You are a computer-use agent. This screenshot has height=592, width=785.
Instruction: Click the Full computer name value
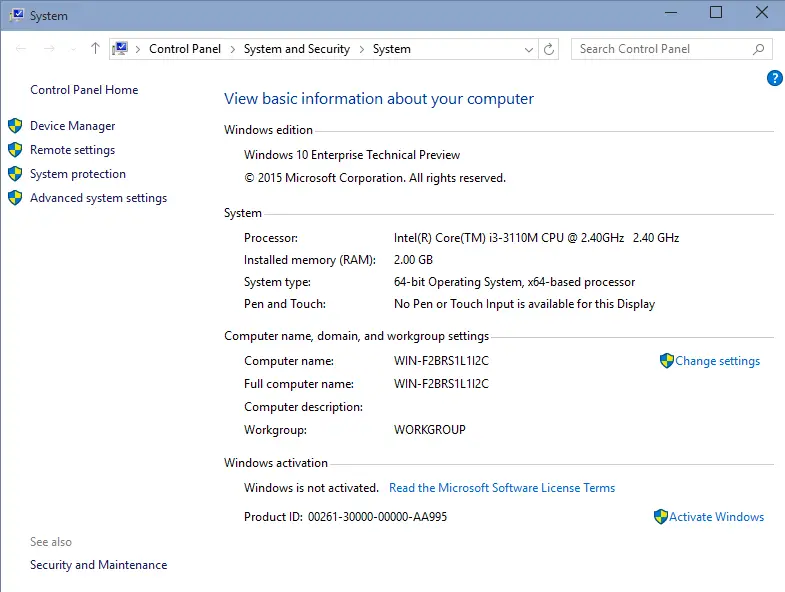pos(441,384)
